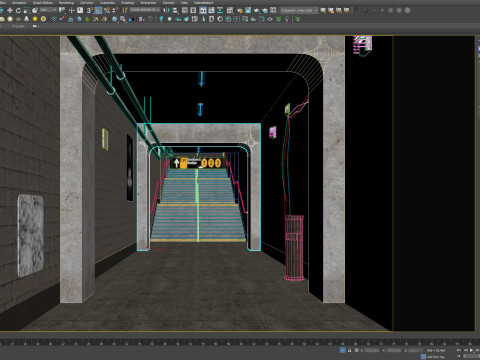Open the Reference Coordinate System dropdown

tap(48, 10)
